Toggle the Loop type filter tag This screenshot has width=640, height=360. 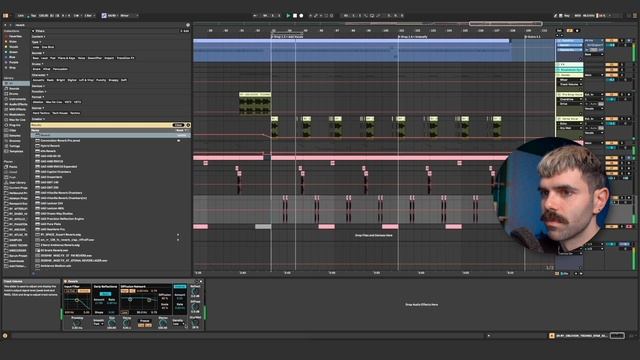click(36, 47)
